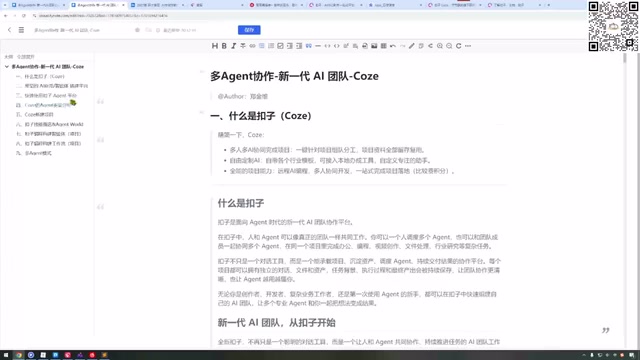Insert blockquote using blue quote icon
640x360 pixels.
tap(309, 46)
